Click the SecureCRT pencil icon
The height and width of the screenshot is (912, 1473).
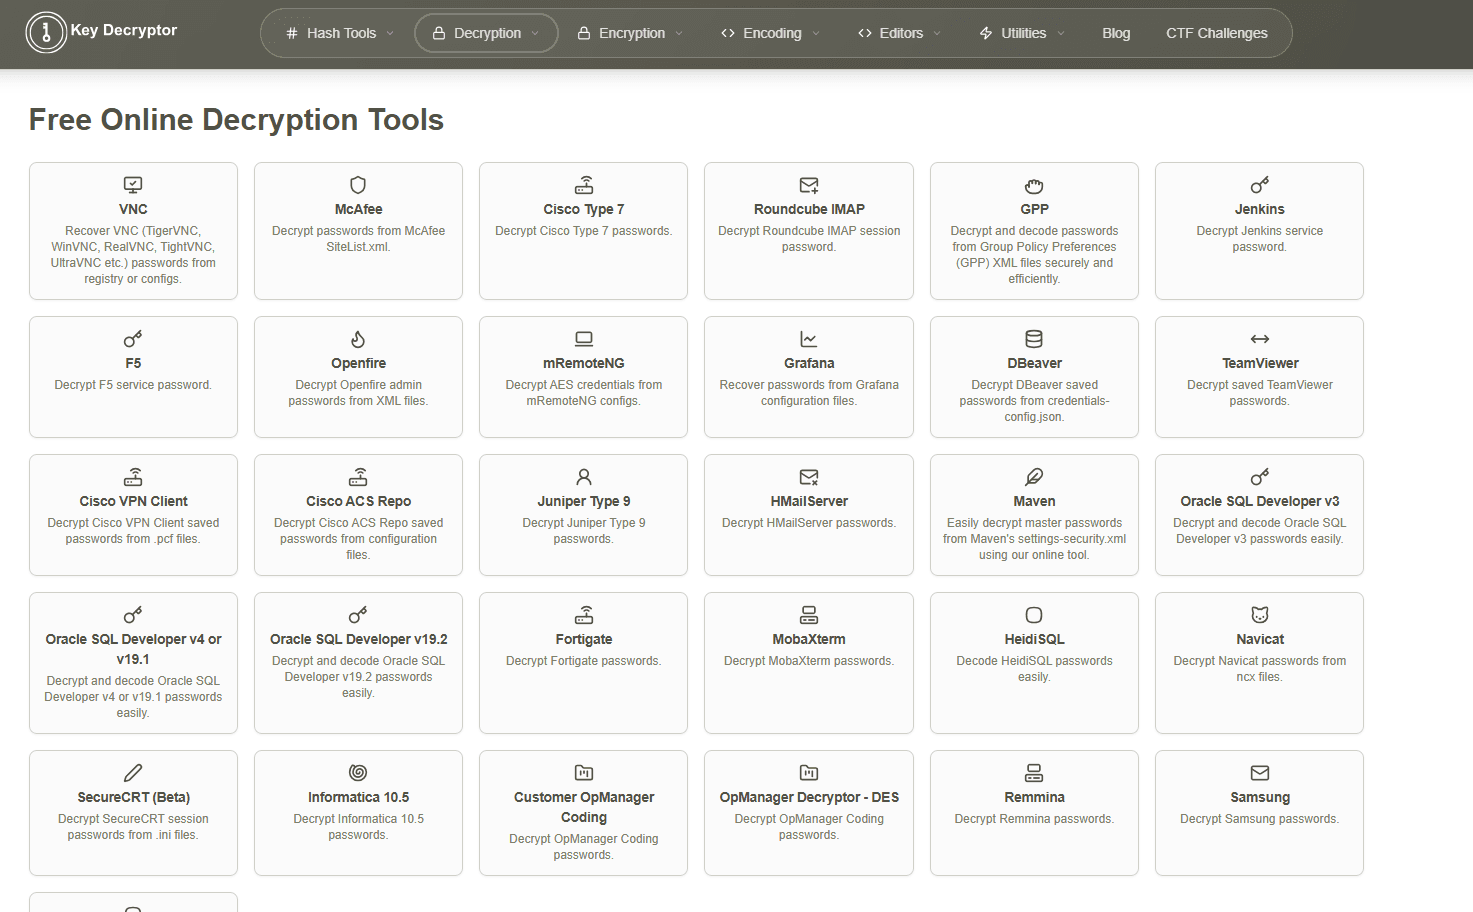(133, 773)
